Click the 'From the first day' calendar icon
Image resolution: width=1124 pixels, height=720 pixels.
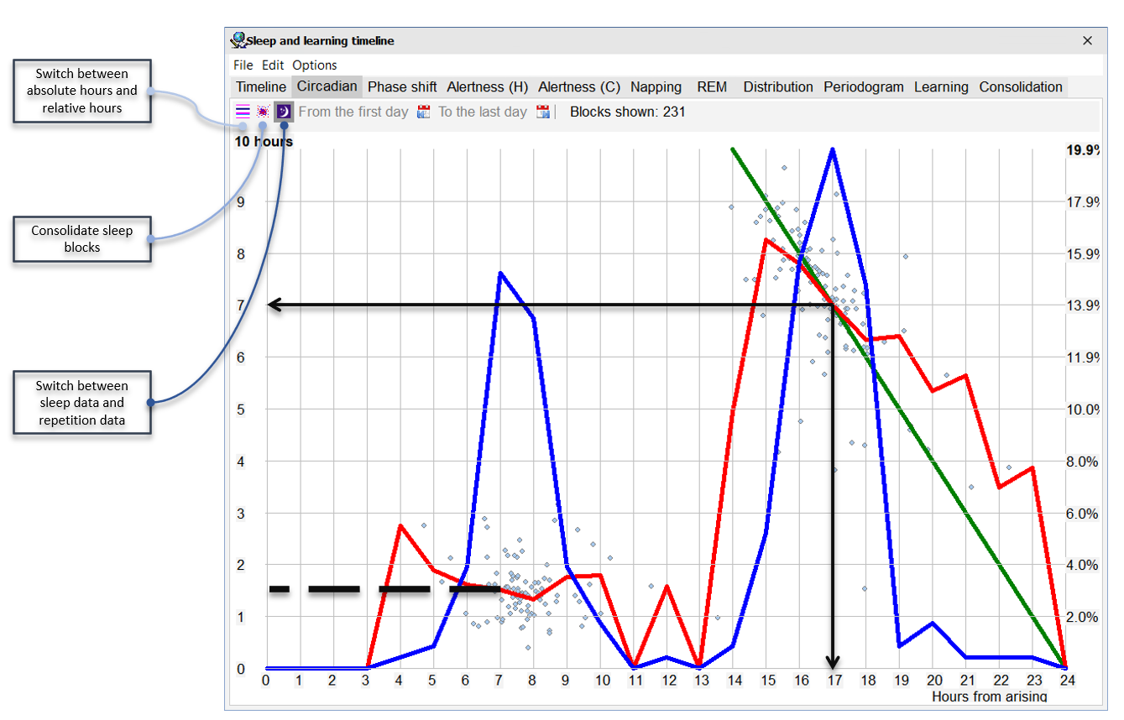point(424,112)
